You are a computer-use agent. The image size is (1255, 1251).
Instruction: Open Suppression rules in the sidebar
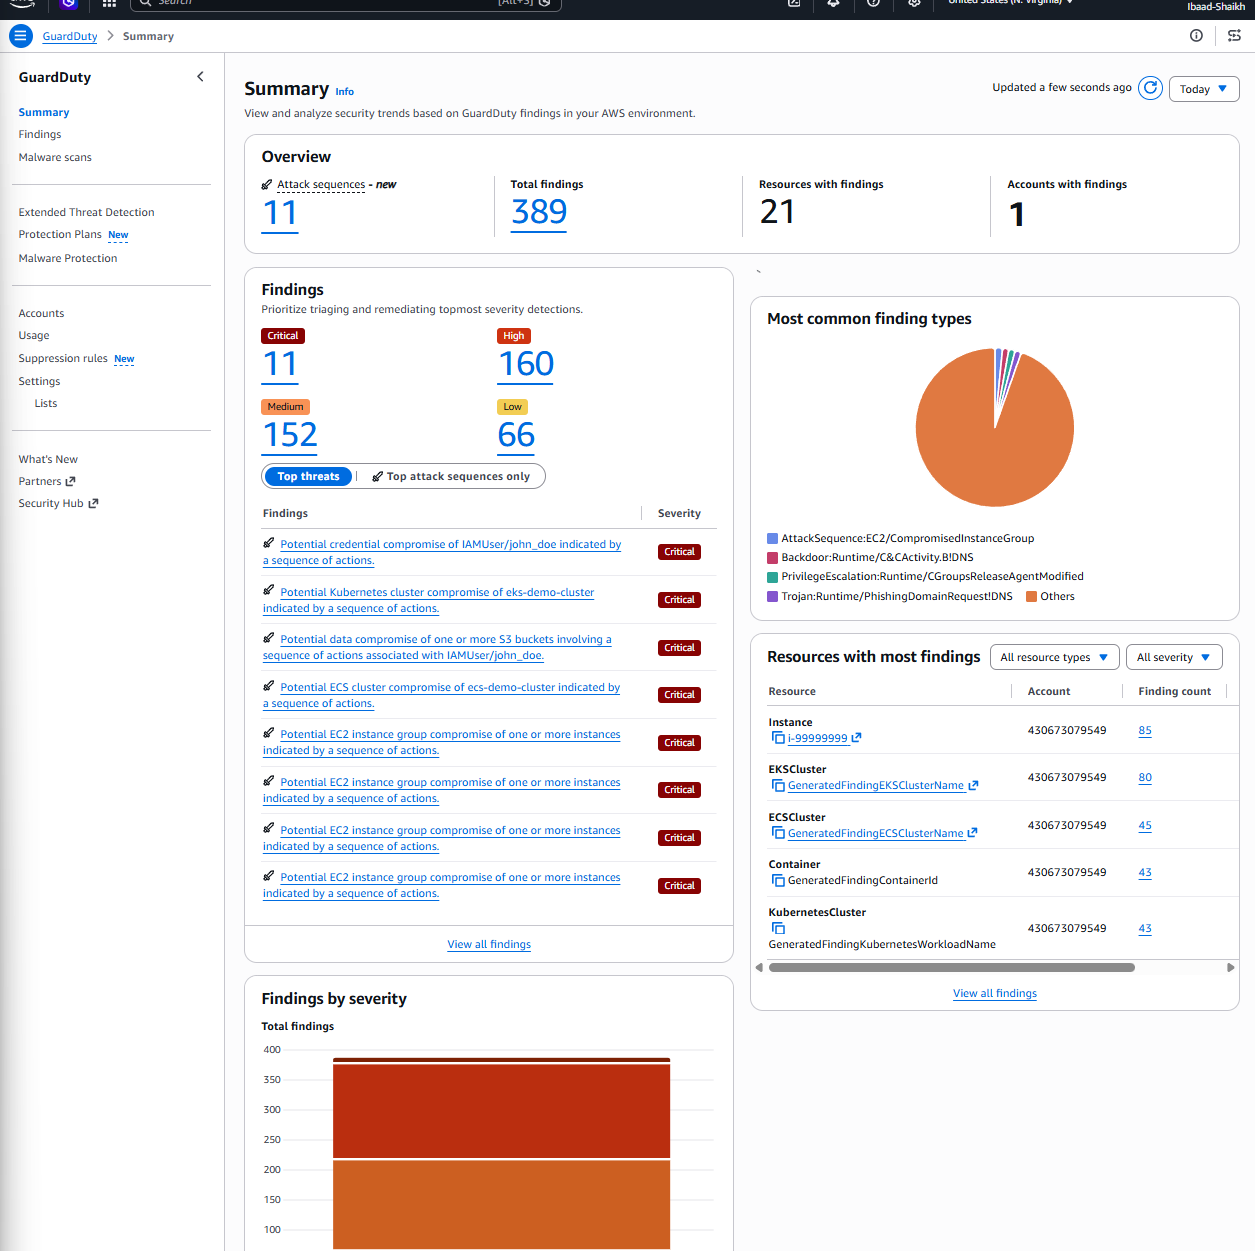[63, 358]
